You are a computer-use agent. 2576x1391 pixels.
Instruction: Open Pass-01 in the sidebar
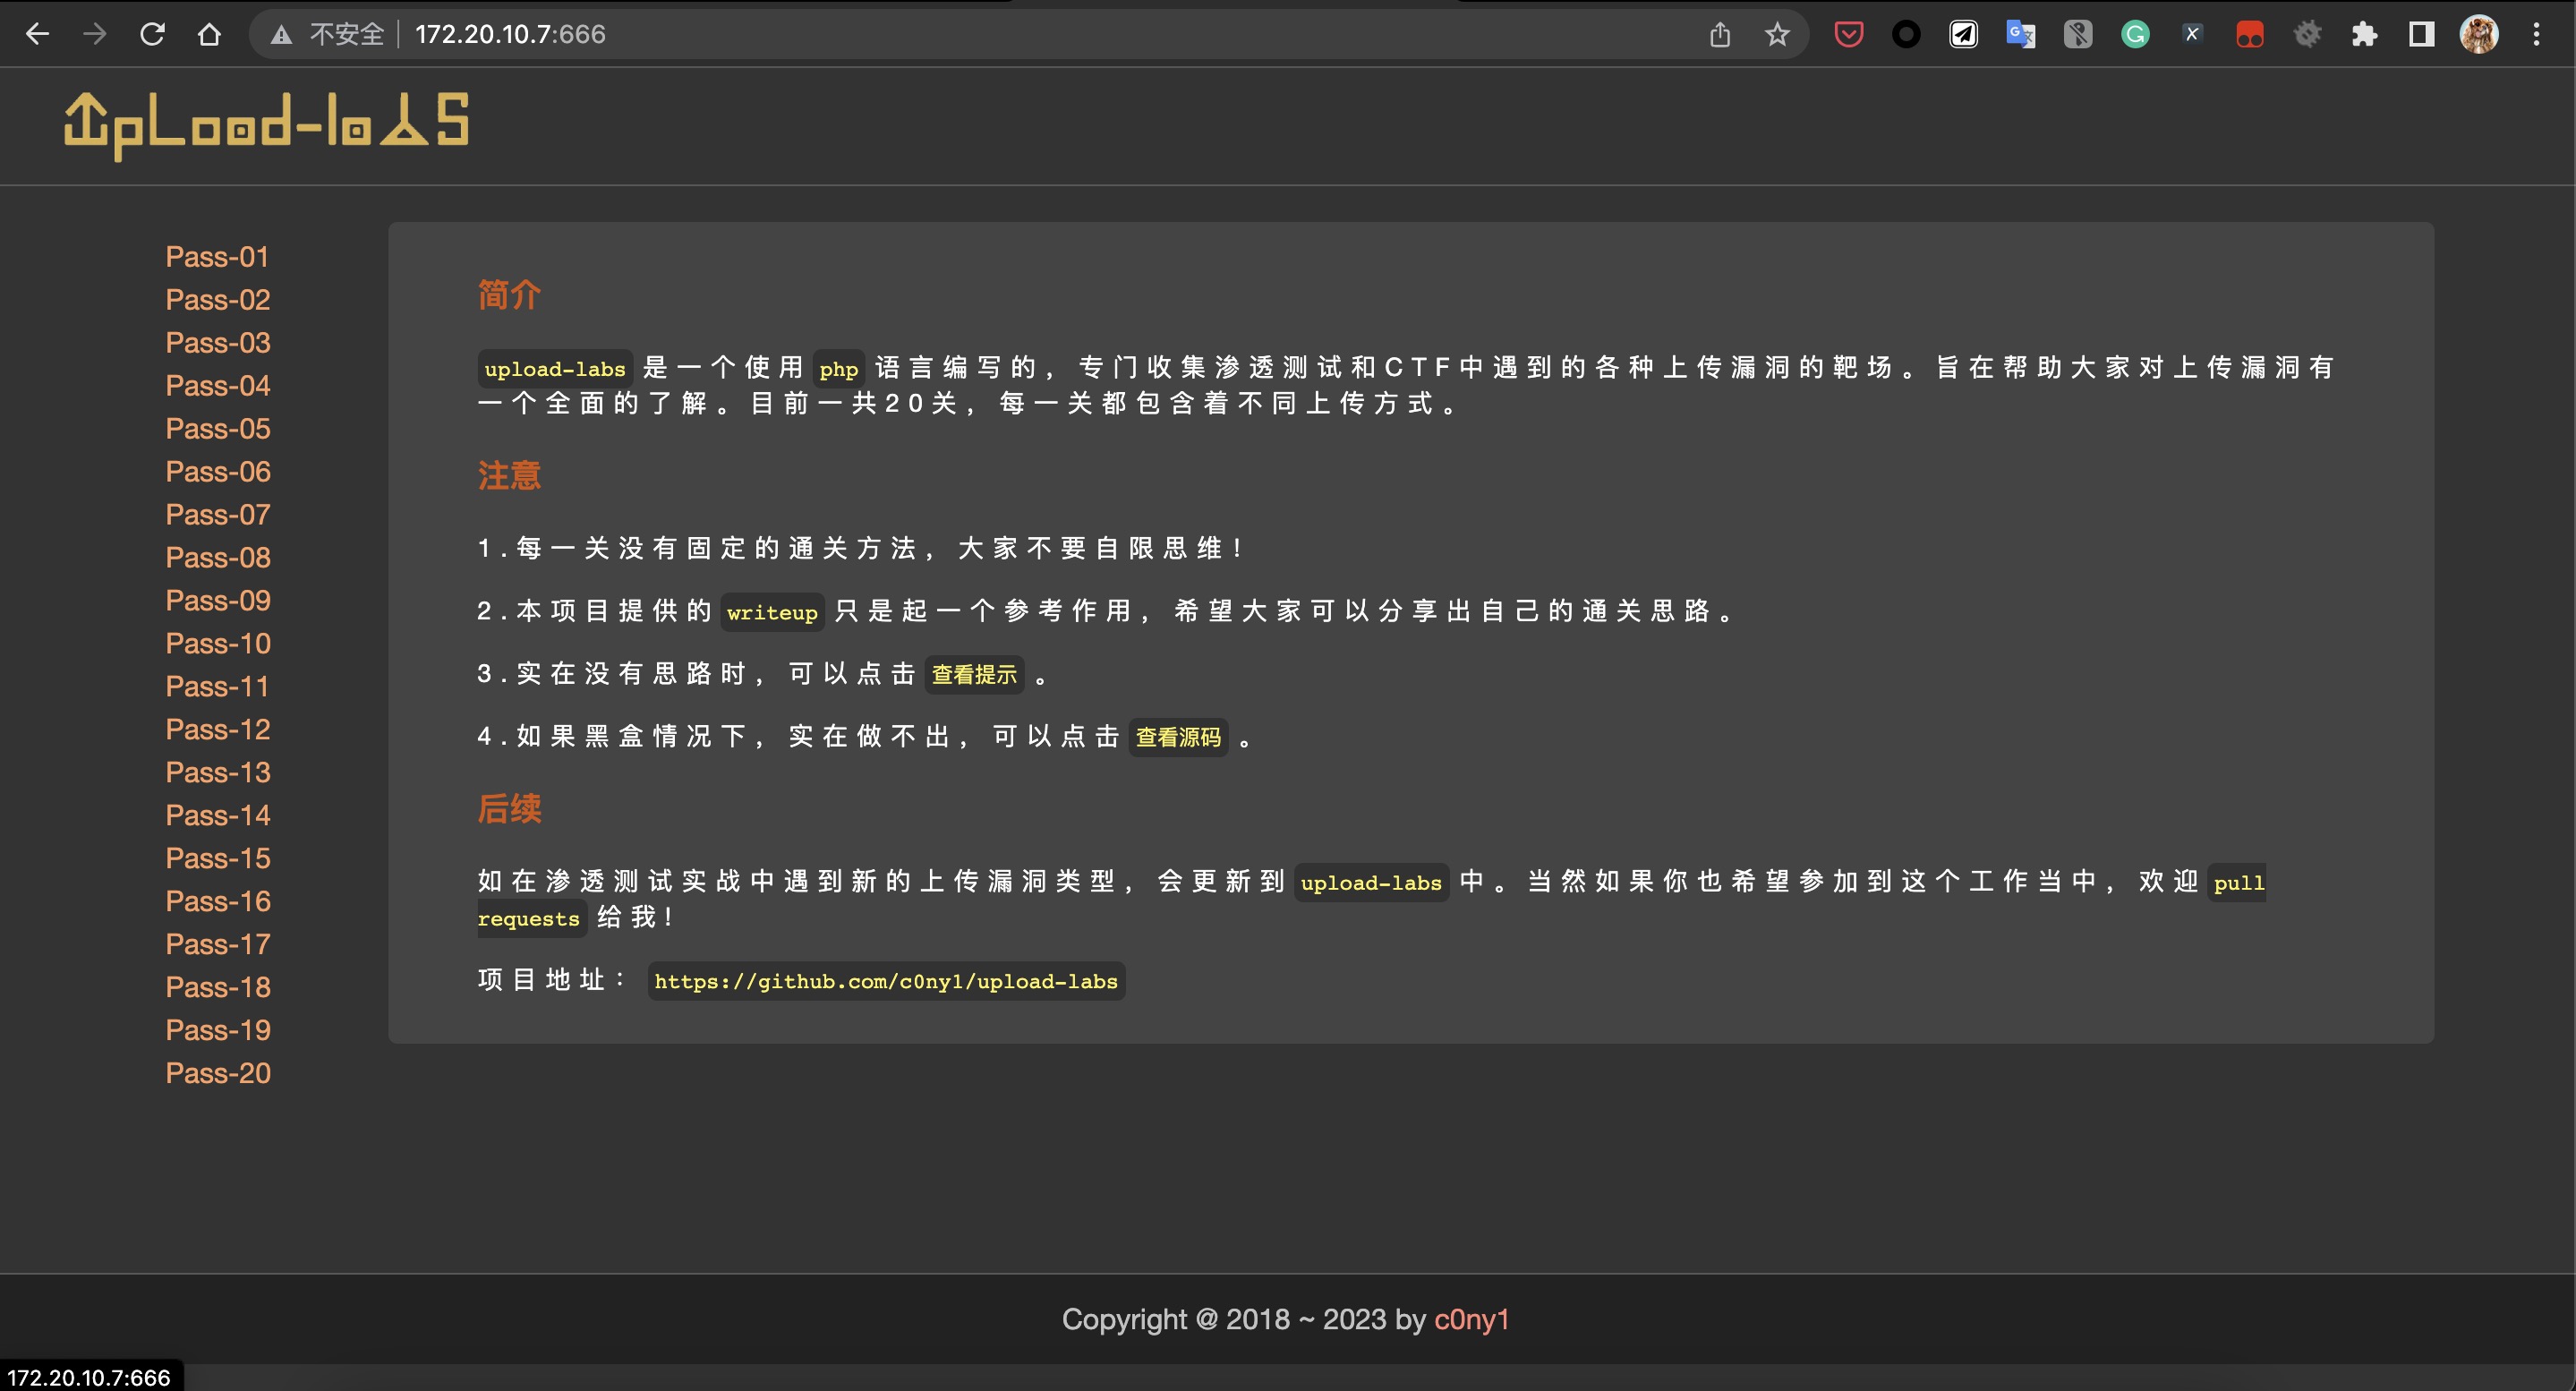pyautogui.click(x=217, y=257)
